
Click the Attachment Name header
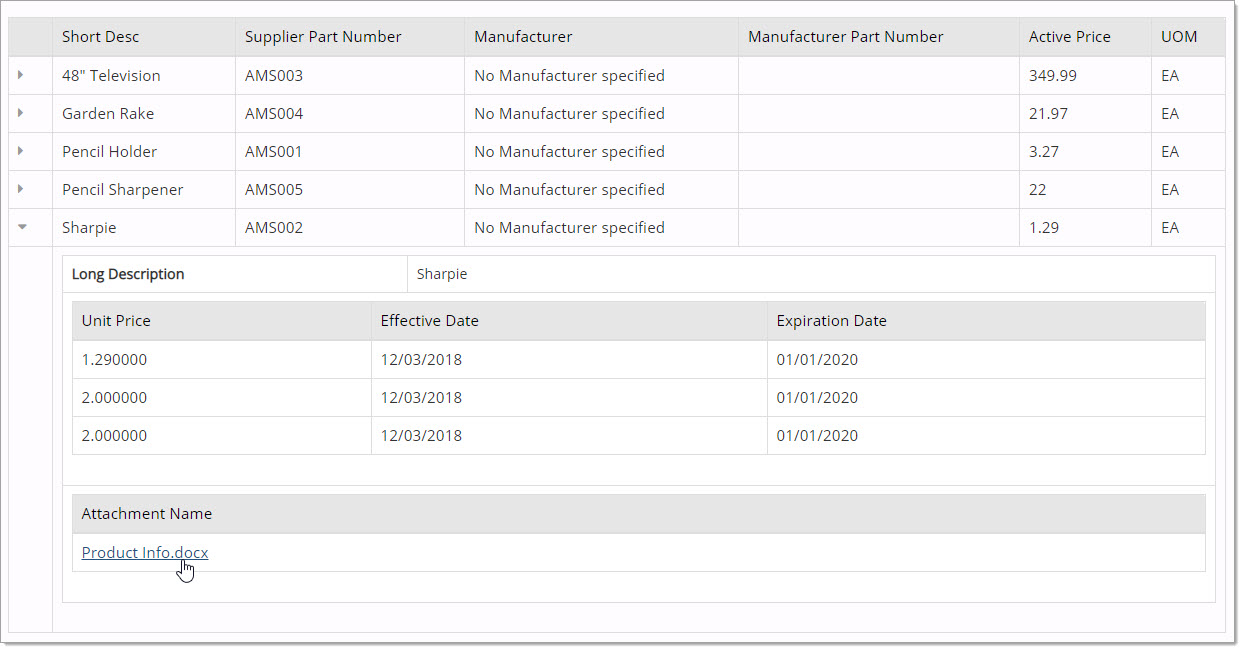point(147,514)
